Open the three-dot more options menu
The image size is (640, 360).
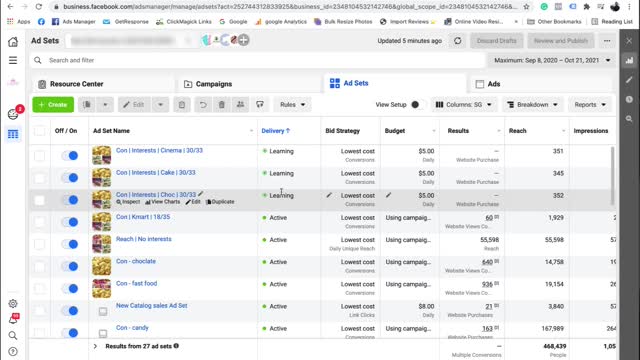[x=607, y=41]
